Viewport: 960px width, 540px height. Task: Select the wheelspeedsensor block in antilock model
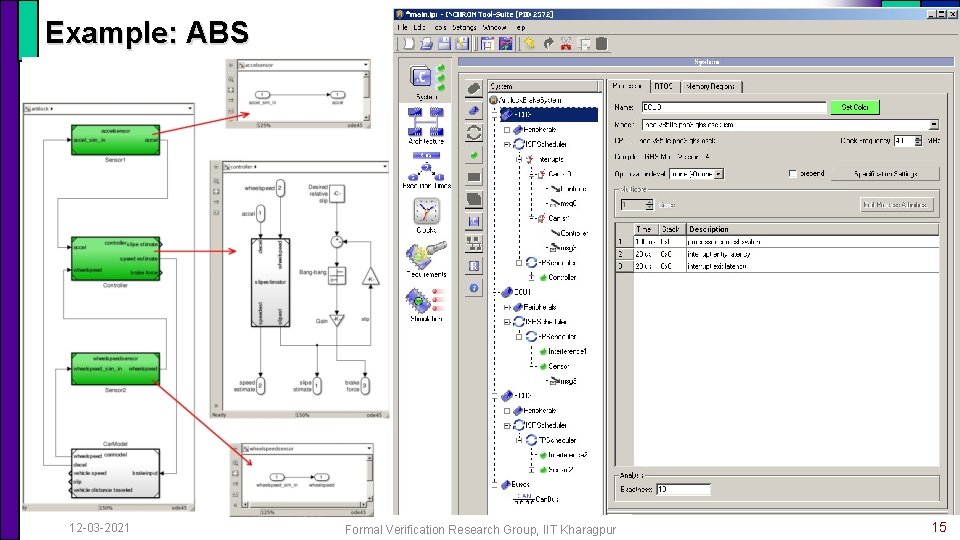[x=116, y=369]
